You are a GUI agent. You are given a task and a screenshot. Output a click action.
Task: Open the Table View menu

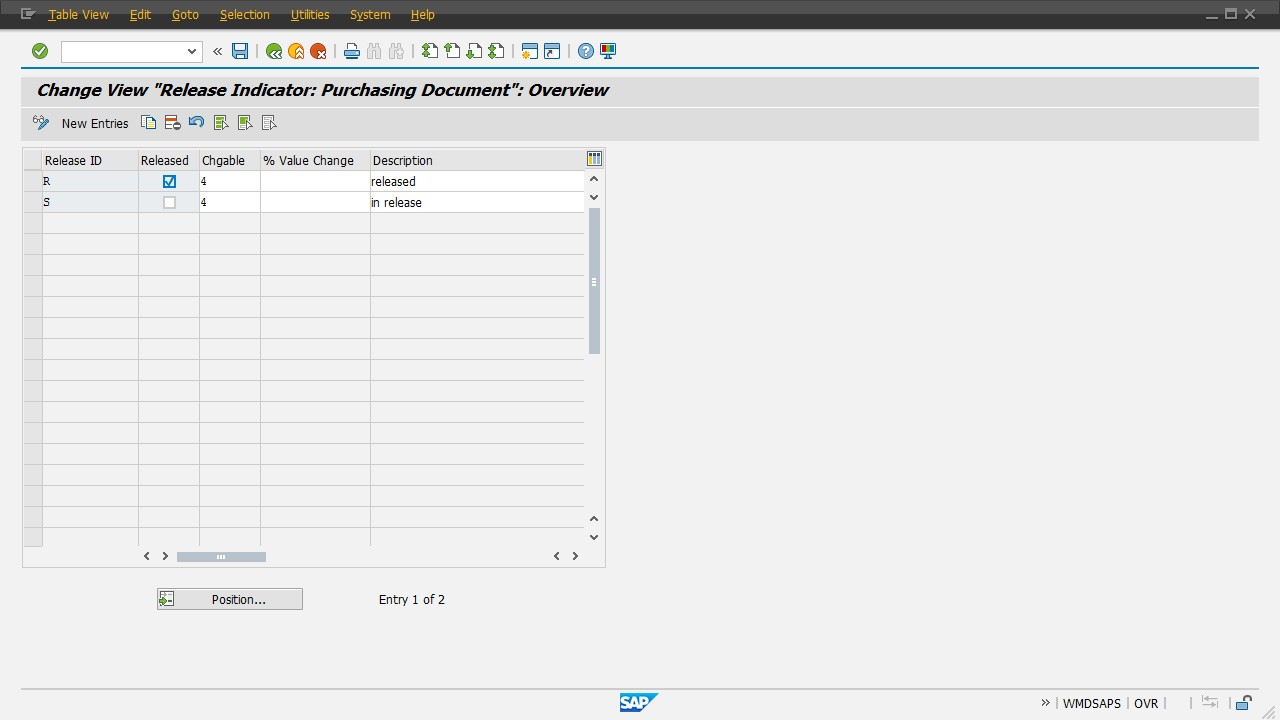(x=78, y=15)
